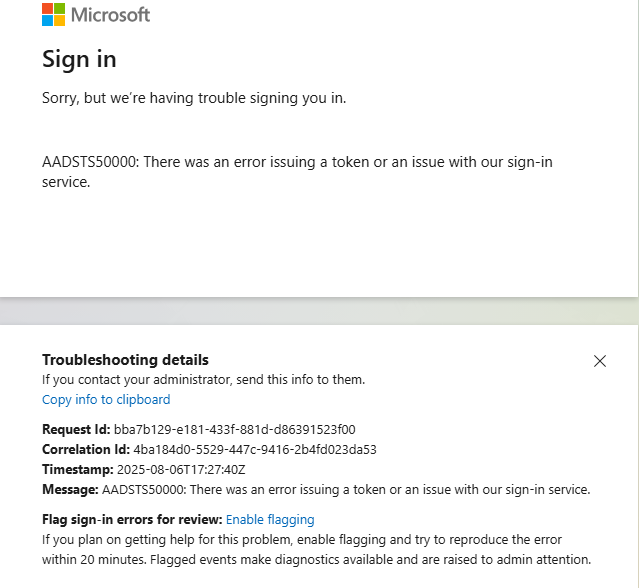Viewport: 639px width, 588px height.
Task: Click the Microsoft wordmark text
Action: [110, 15]
